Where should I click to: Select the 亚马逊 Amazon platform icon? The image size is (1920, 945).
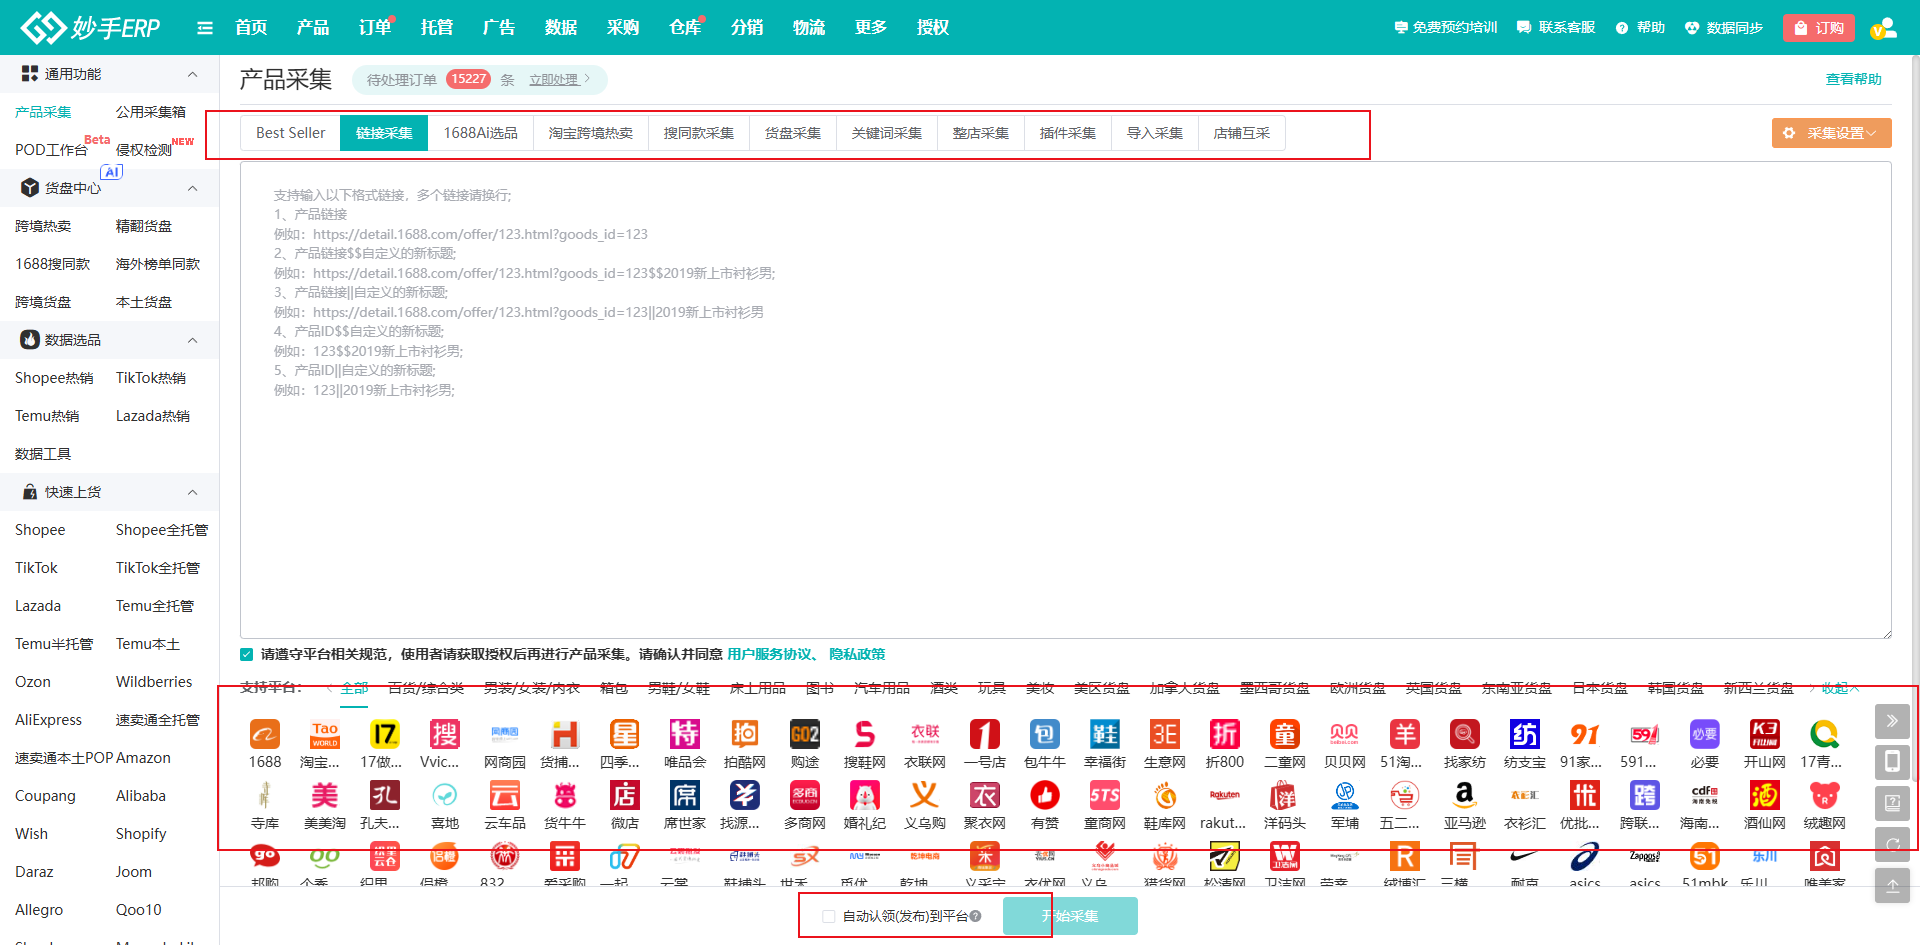(1465, 796)
